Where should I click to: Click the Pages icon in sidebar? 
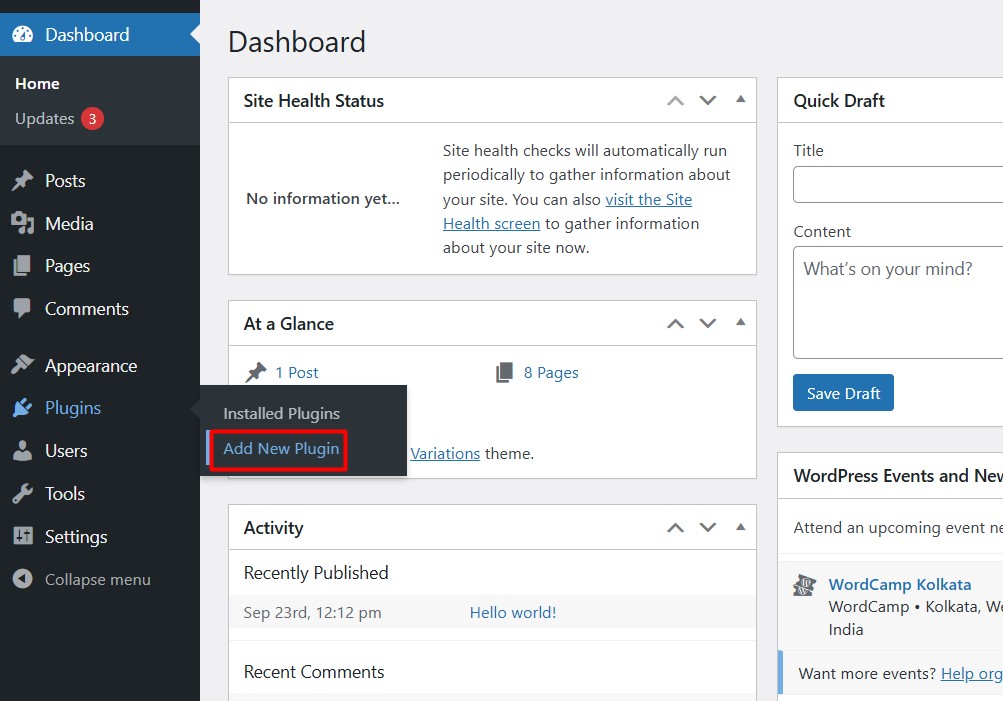click(22, 265)
